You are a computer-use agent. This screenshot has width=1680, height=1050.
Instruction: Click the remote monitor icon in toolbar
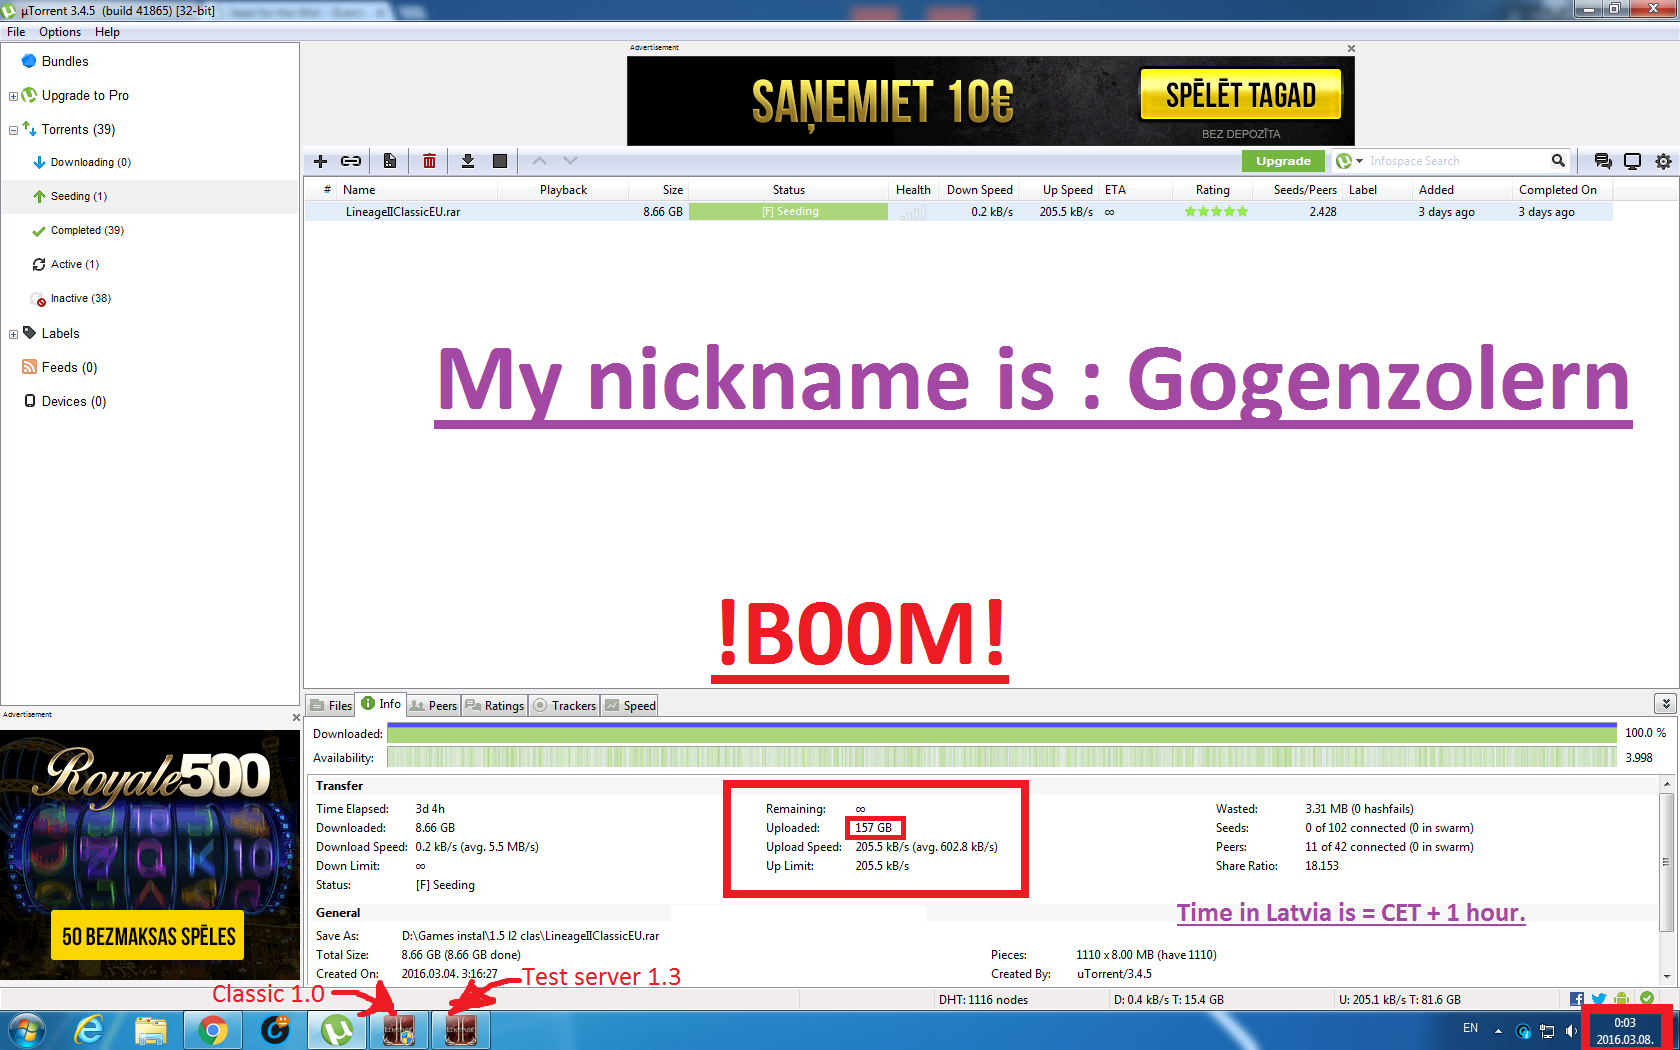pyautogui.click(x=1633, y=161)
